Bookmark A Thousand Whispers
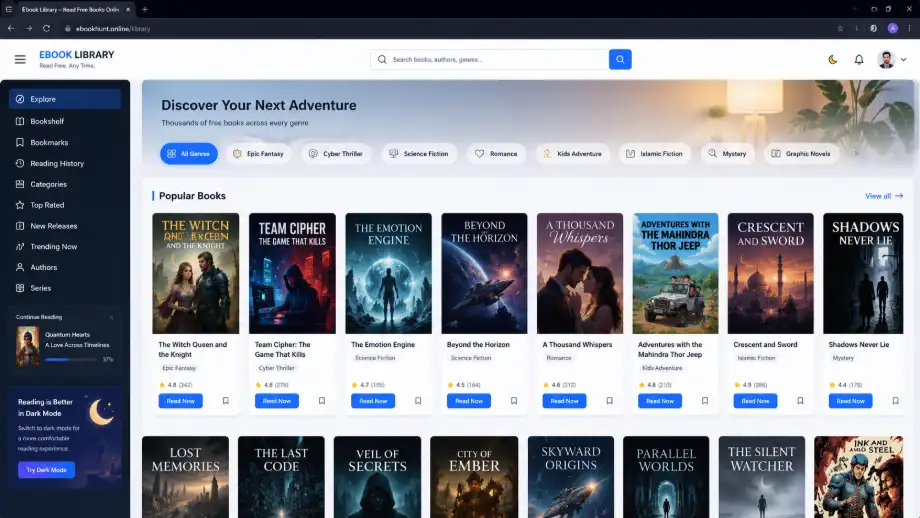The width and height of the screenshot is (920, 518). coord(609,401)
